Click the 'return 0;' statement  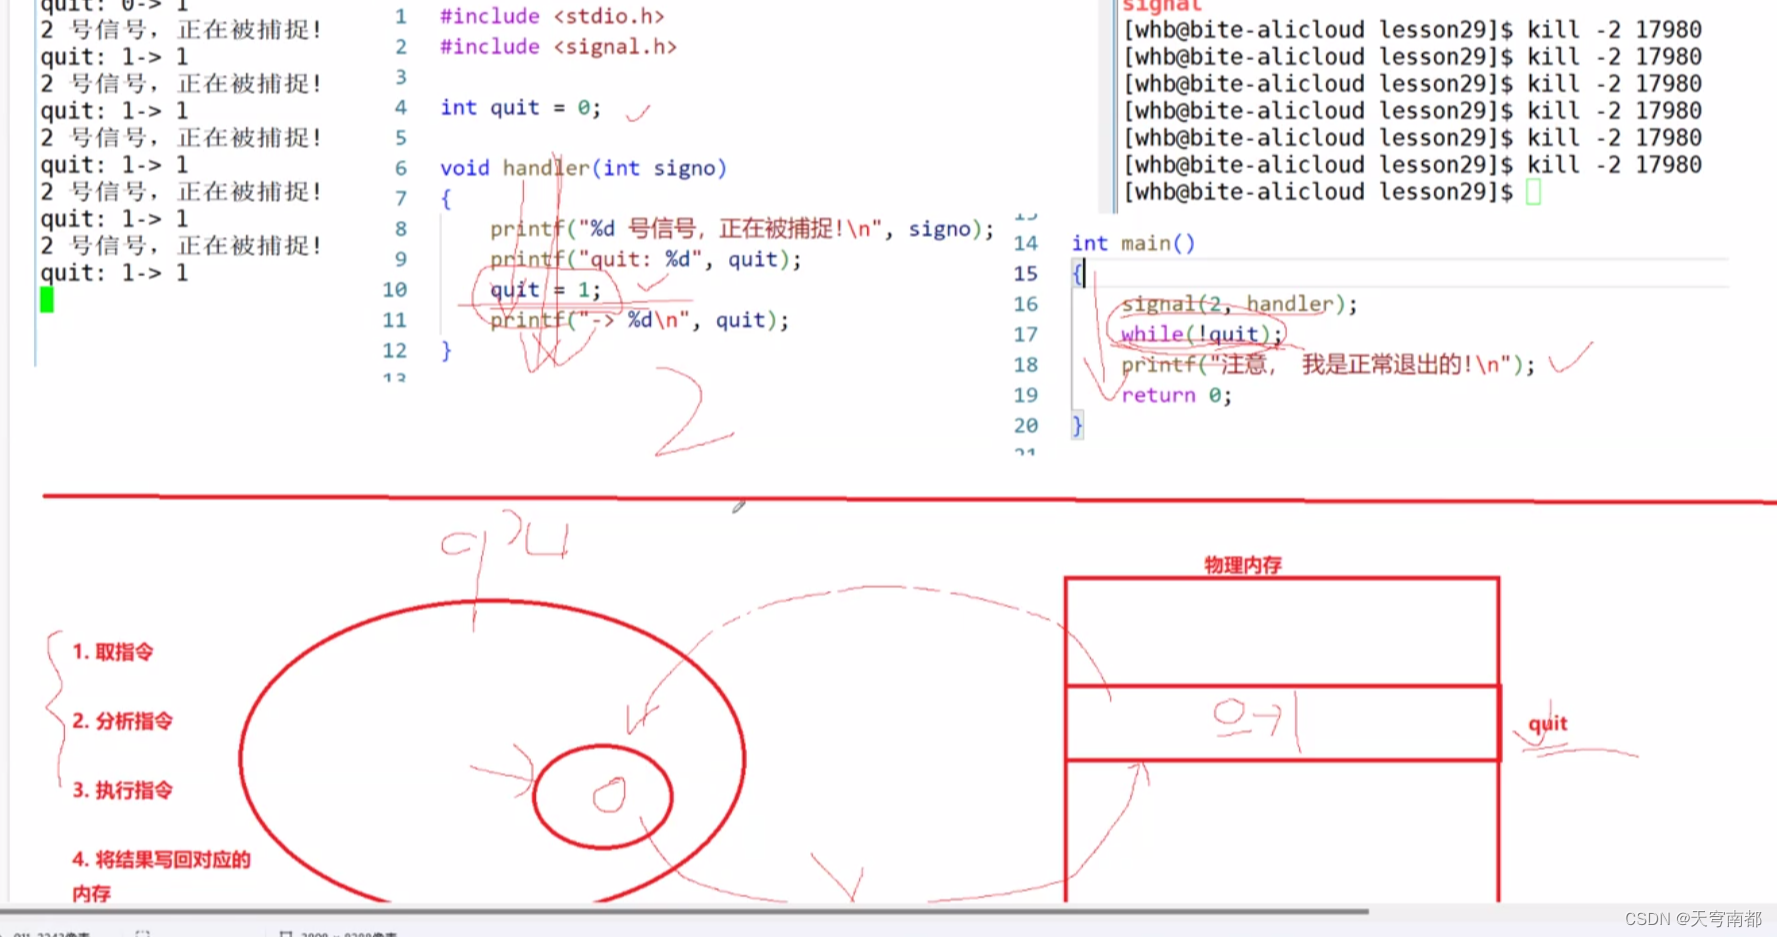tap(1176, 395)
